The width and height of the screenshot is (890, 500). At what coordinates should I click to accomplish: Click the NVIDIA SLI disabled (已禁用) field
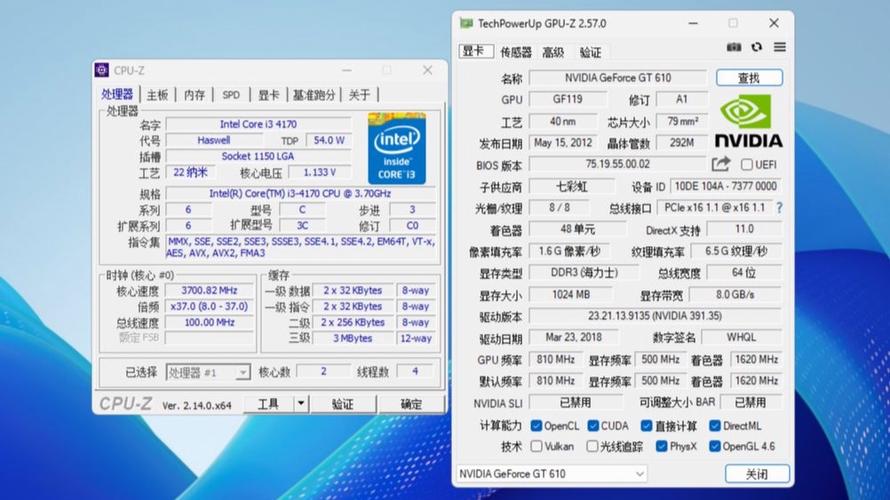point(576,402)
